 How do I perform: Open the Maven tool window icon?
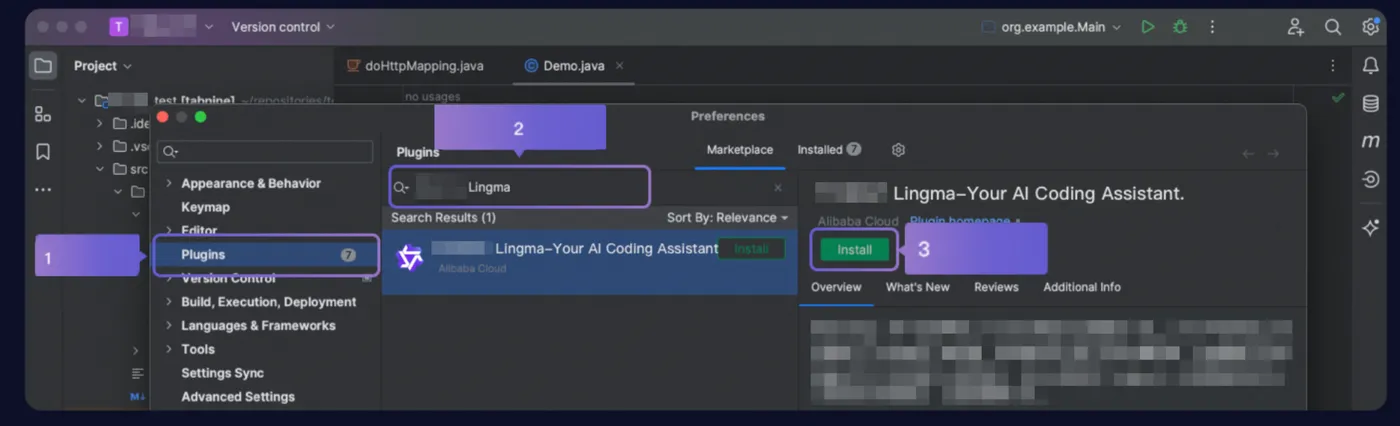[x=1370, y=142]
